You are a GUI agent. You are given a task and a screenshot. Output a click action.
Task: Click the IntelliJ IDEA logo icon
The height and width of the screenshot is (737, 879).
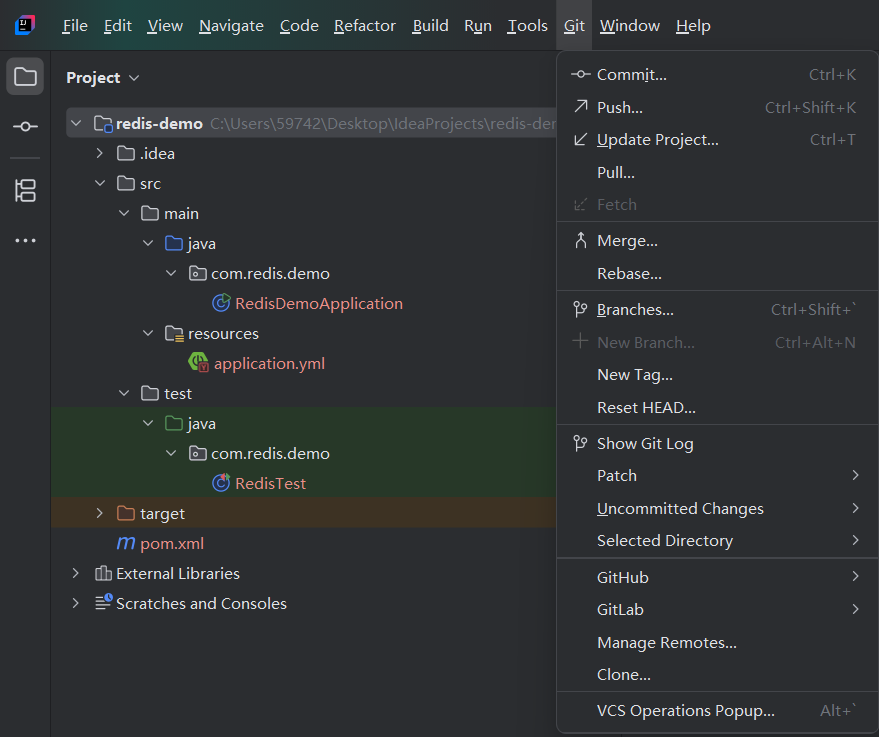(25, 25)
